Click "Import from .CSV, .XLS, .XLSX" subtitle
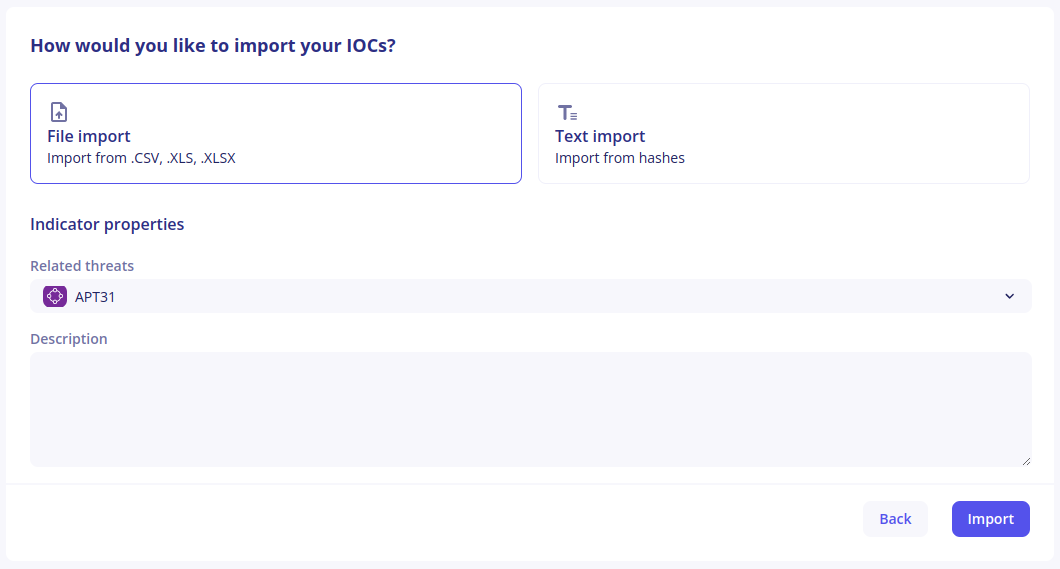 (141, 158)
